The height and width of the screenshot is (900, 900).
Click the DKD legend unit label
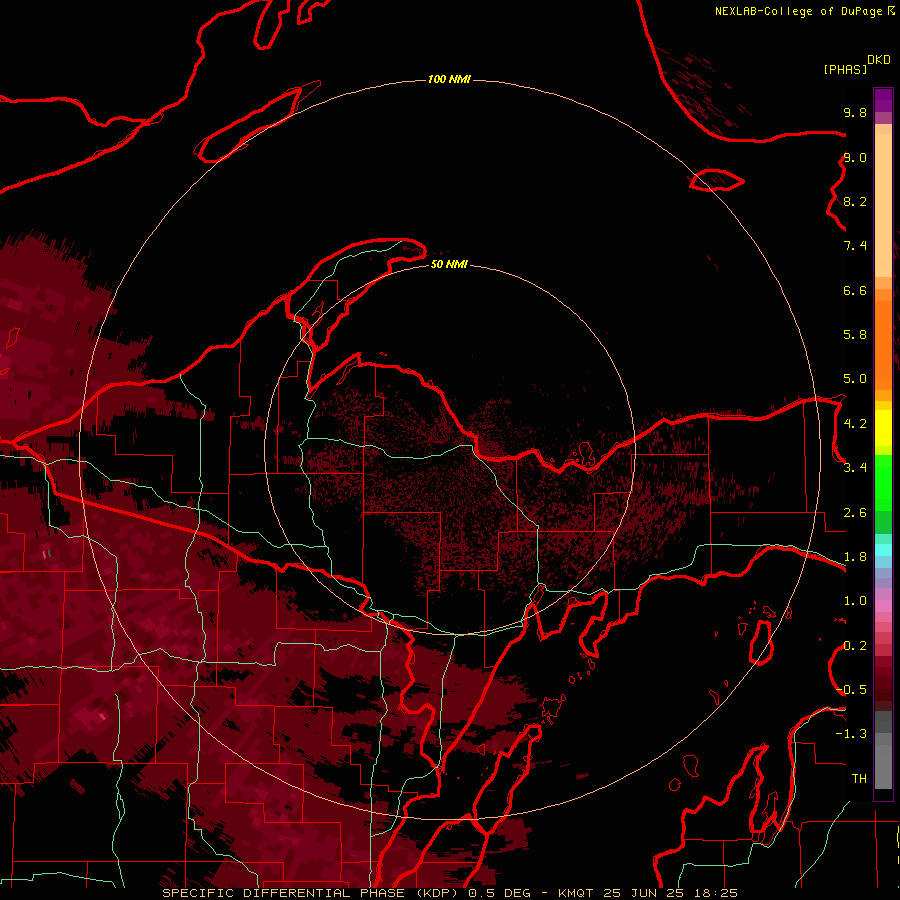[x=879, y=59]
